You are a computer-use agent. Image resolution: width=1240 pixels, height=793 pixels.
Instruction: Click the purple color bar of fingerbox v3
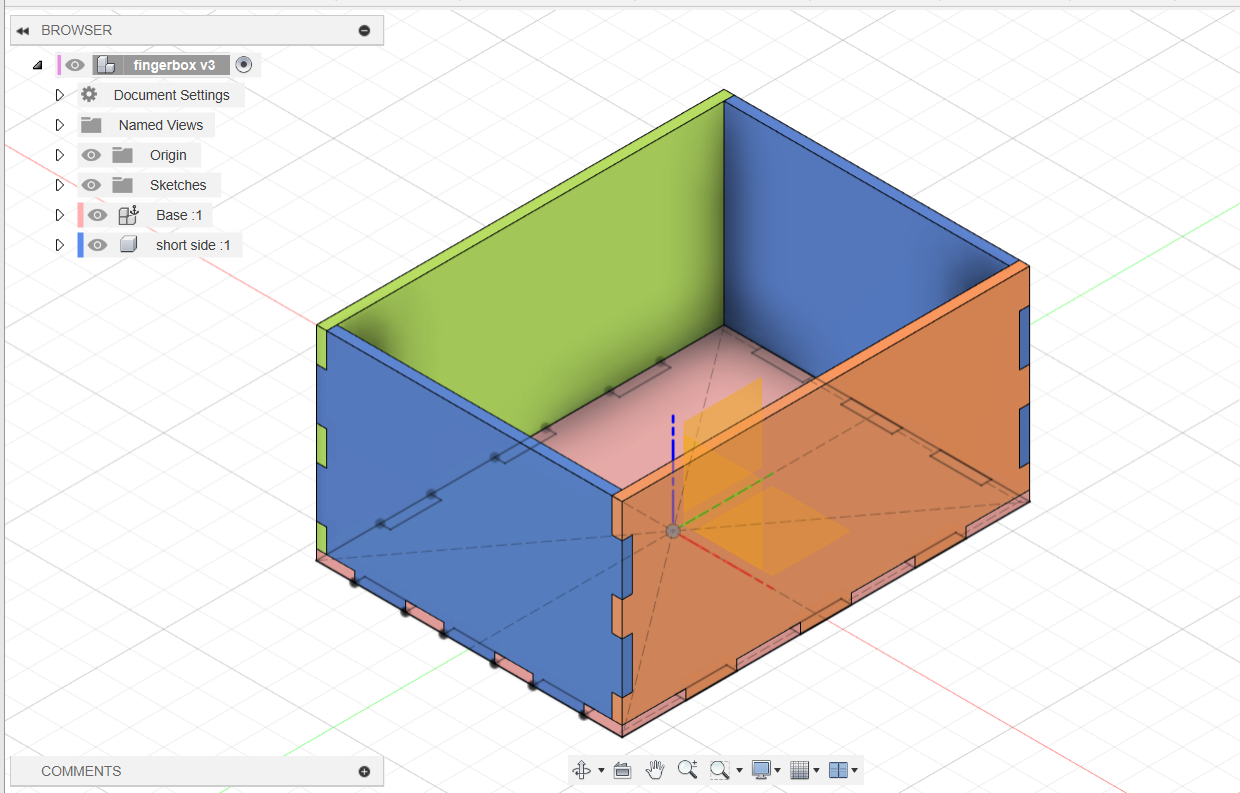click(x=59, y=65)
